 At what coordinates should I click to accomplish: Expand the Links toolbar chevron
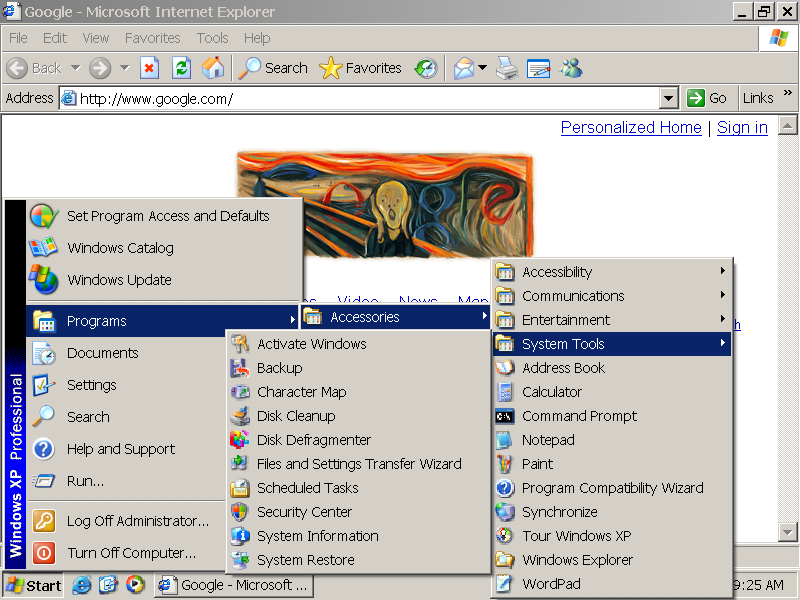(x=787, y=93)
